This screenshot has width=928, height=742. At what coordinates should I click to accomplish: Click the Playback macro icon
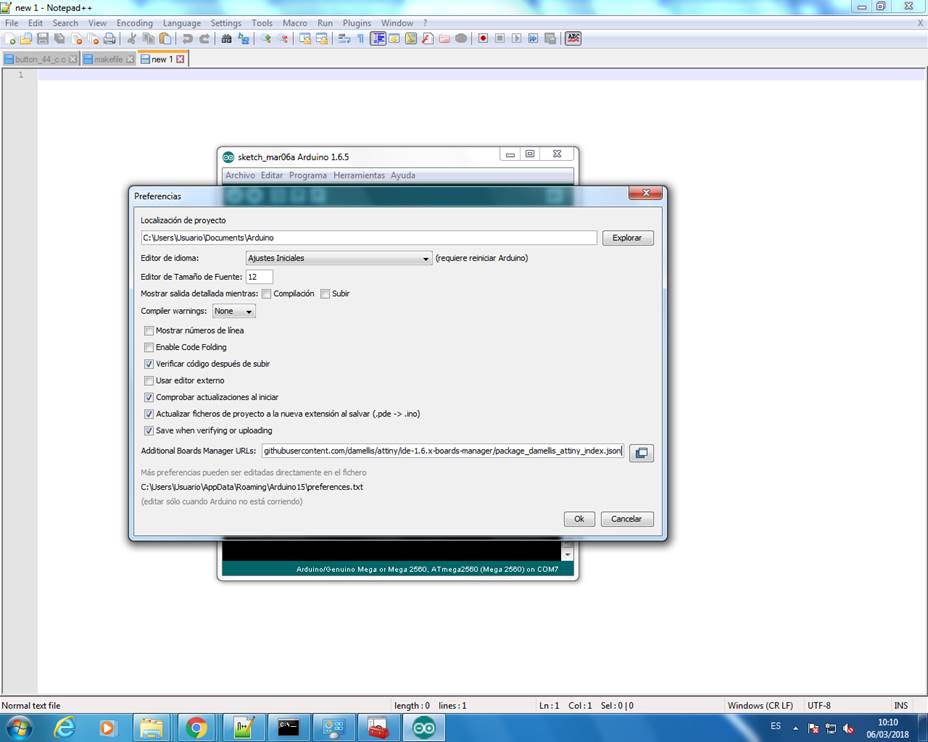click(x=516, y=39)
